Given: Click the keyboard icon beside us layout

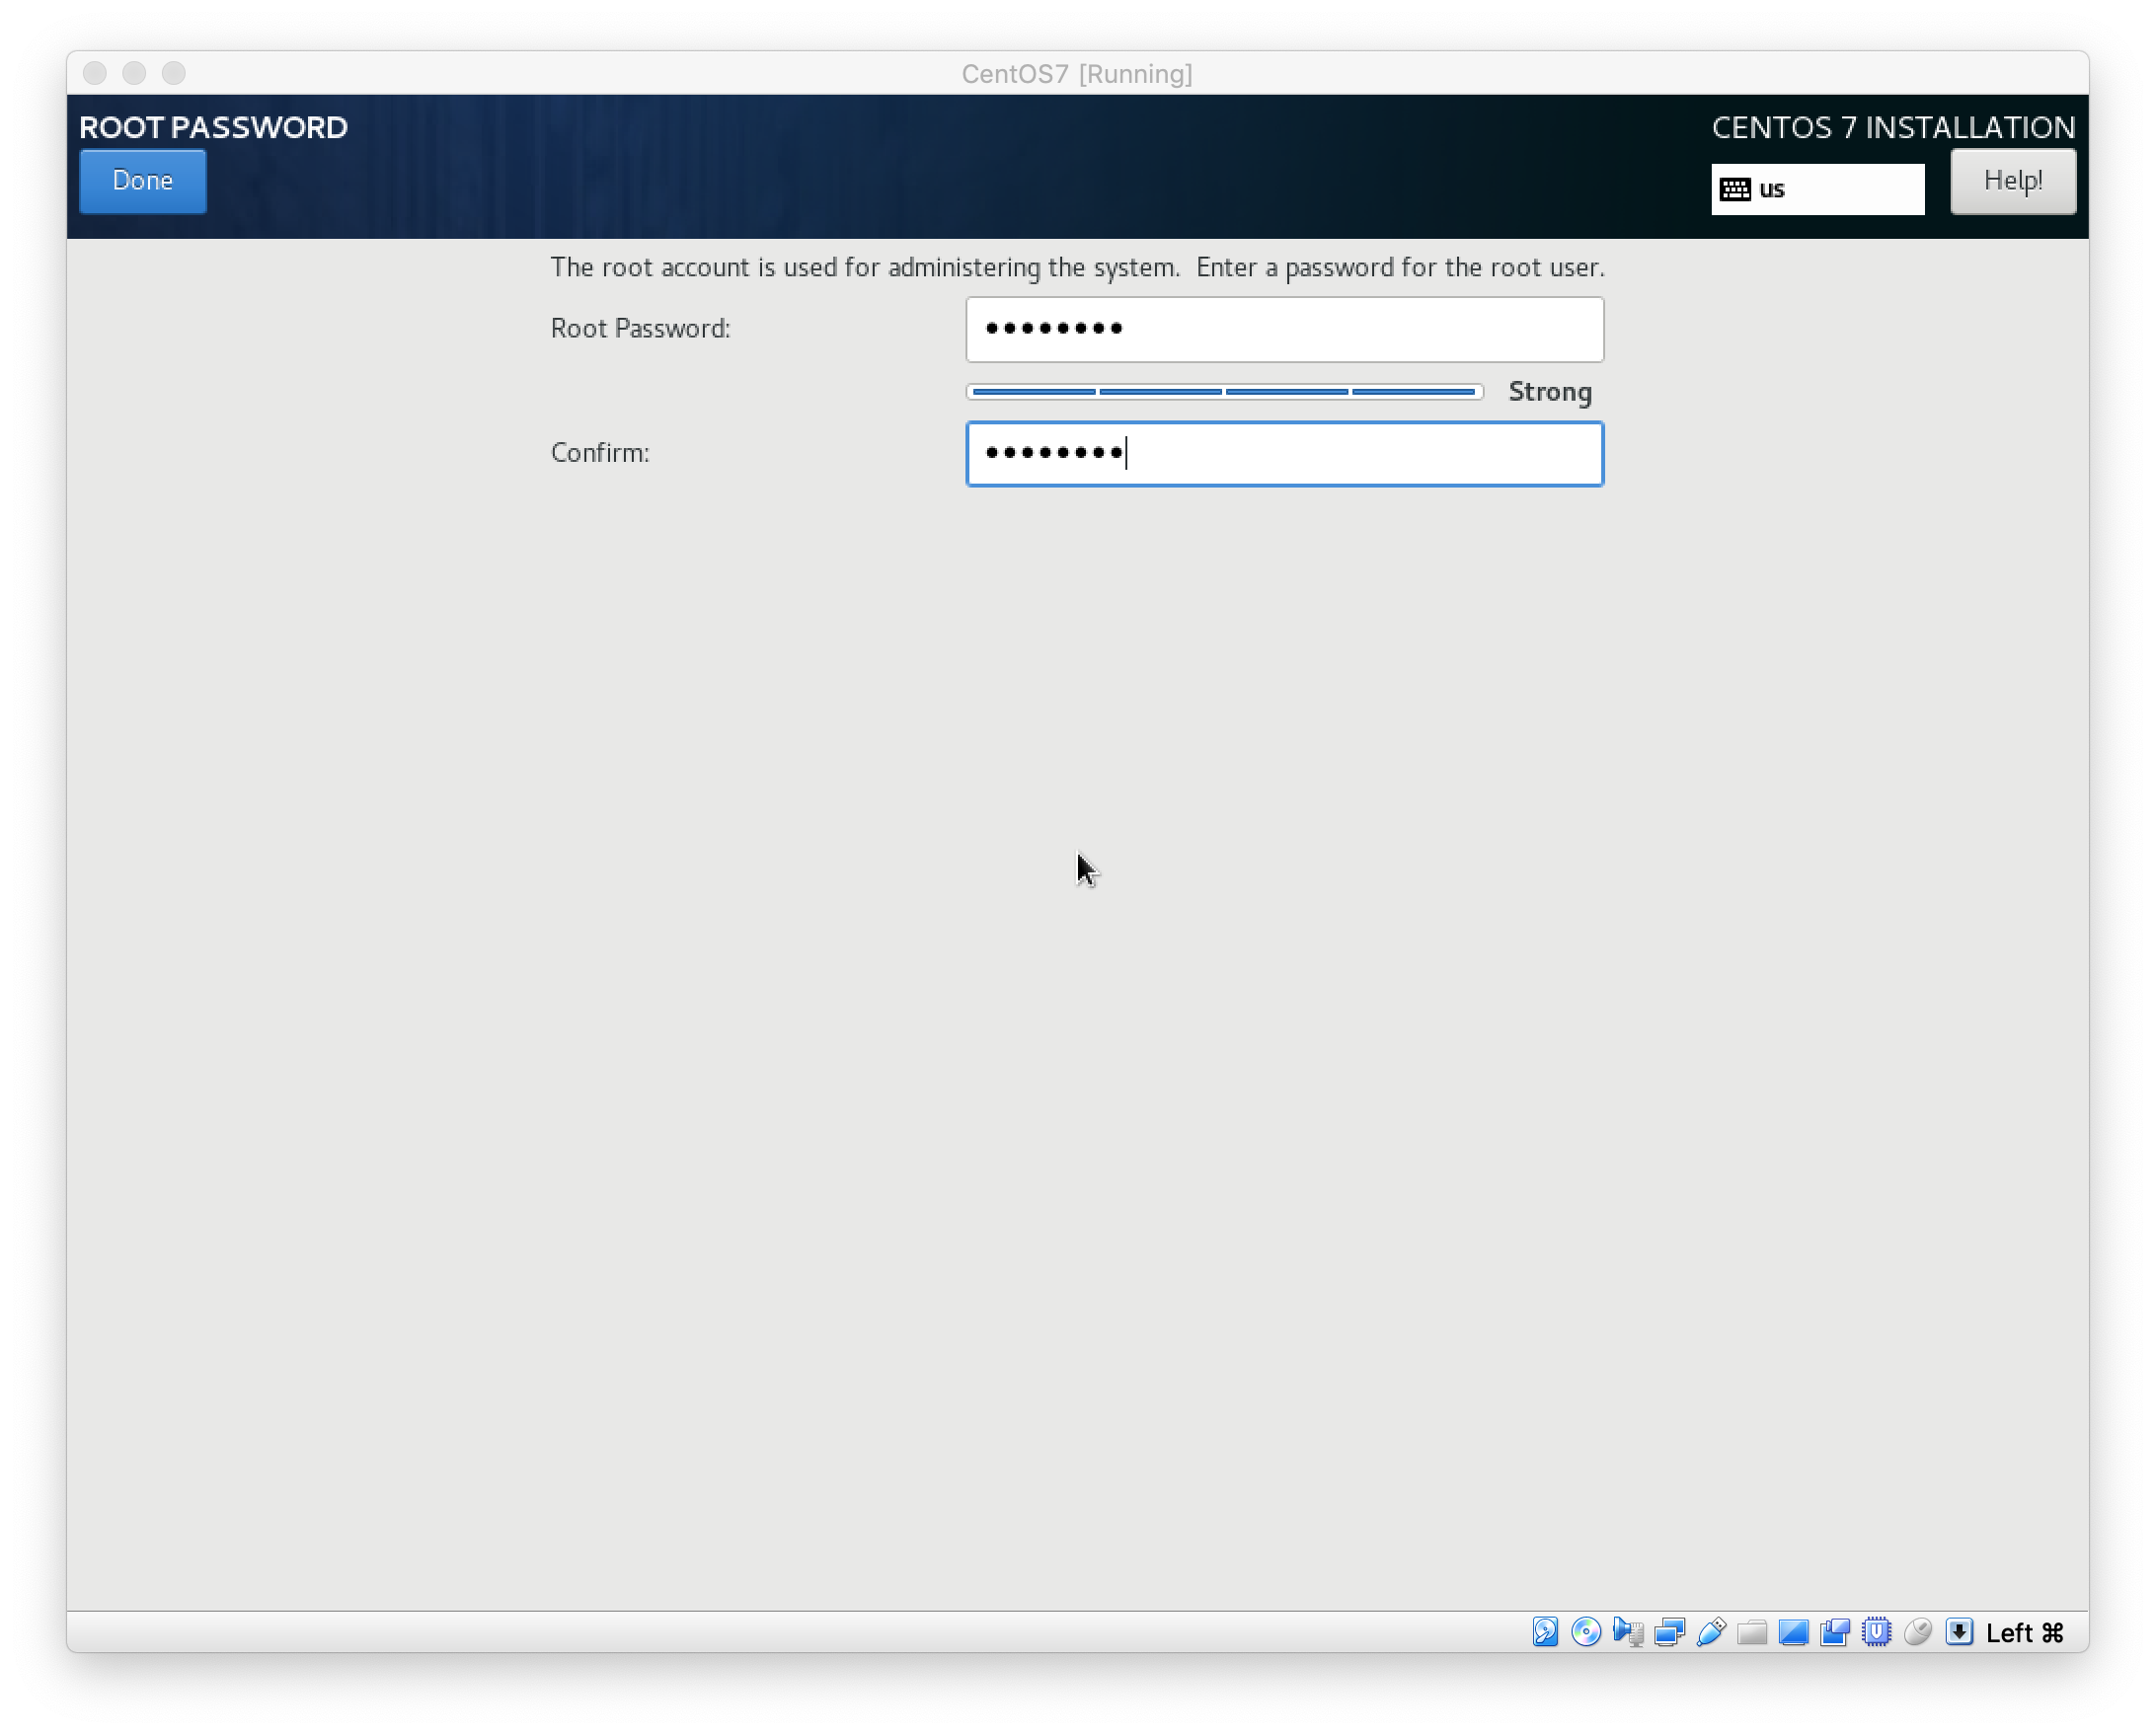Looking at the screenshot, I should tap(1736, 189).
